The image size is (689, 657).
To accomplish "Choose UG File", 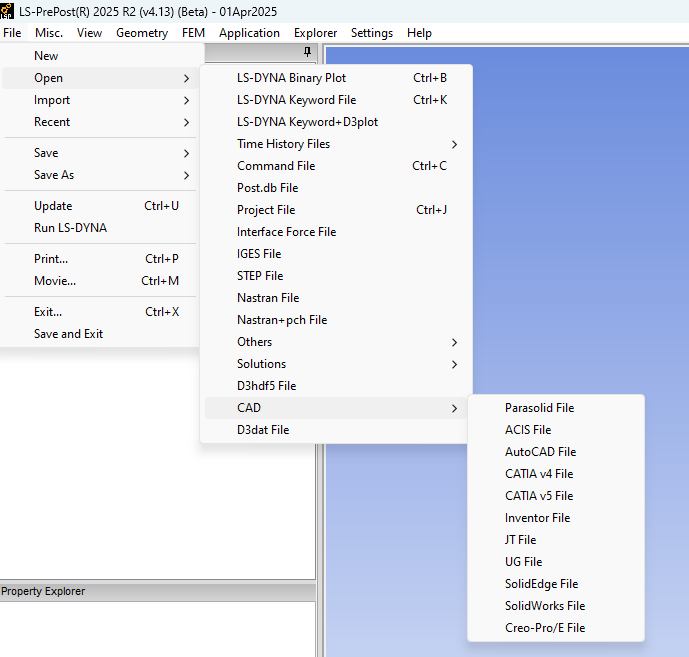I will tap(556, 562).
